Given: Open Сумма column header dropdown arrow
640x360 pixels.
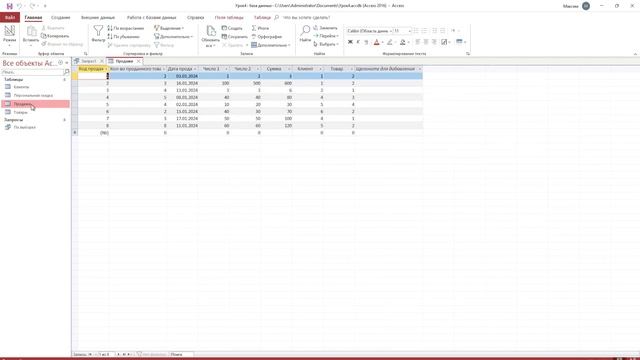Looking at the screenshot, I should (289, 69).
